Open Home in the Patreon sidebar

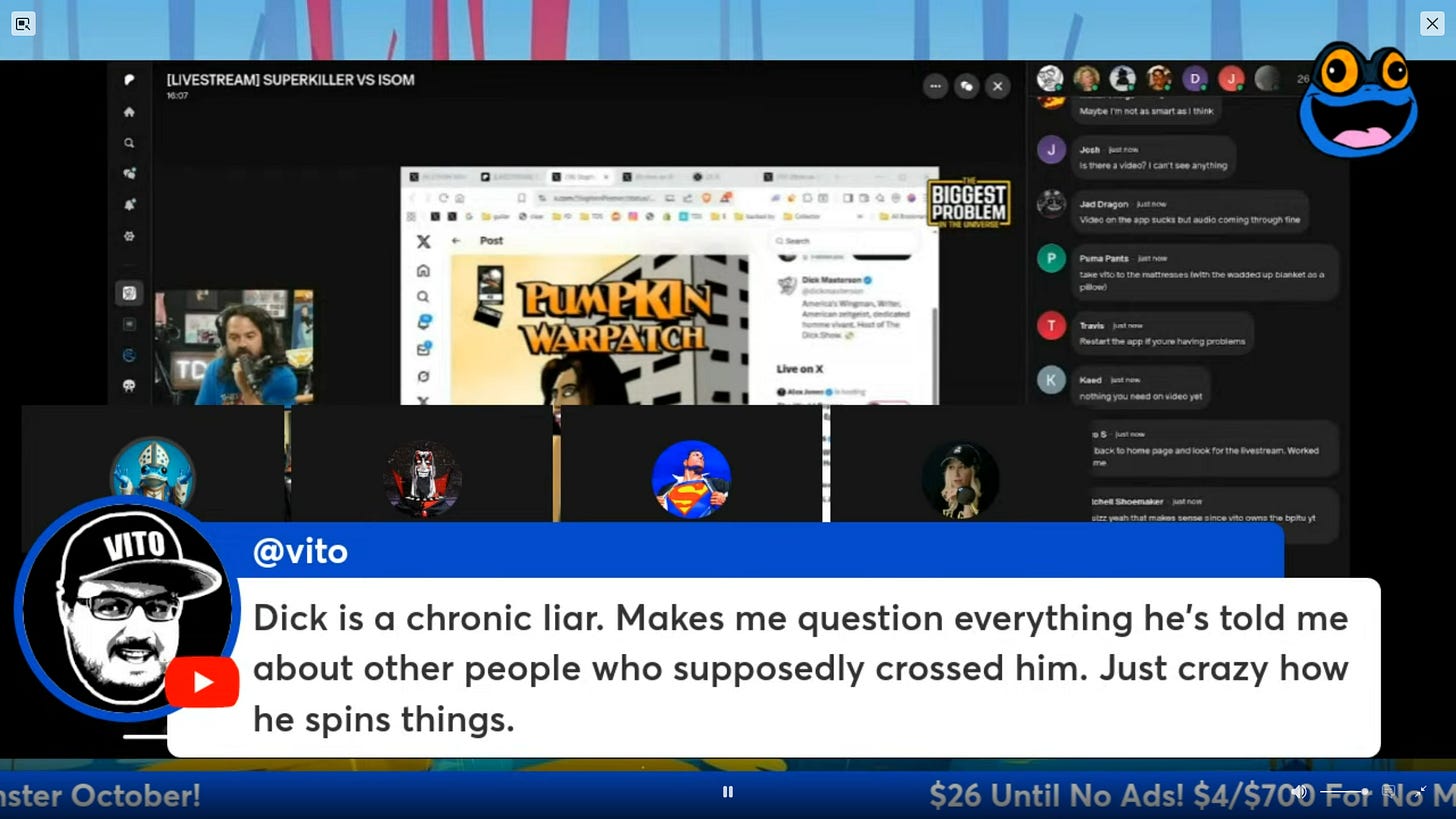tap(129, 112)
